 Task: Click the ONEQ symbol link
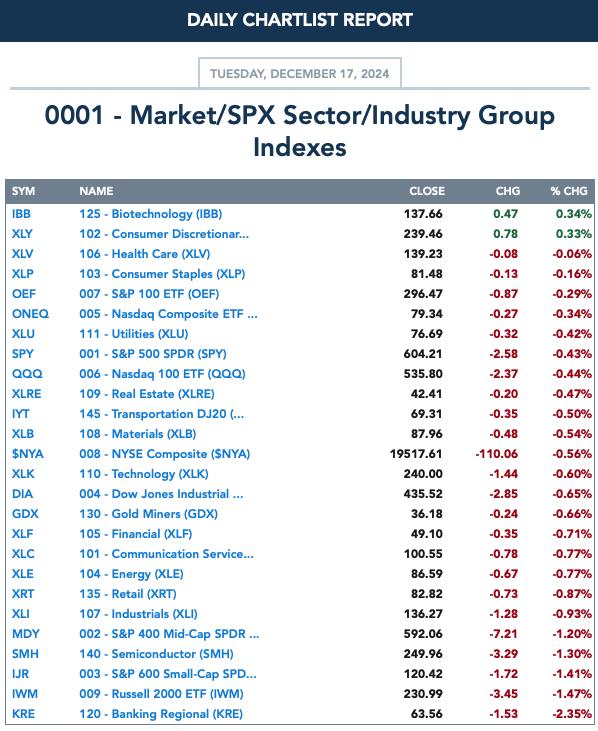point(30,314)
